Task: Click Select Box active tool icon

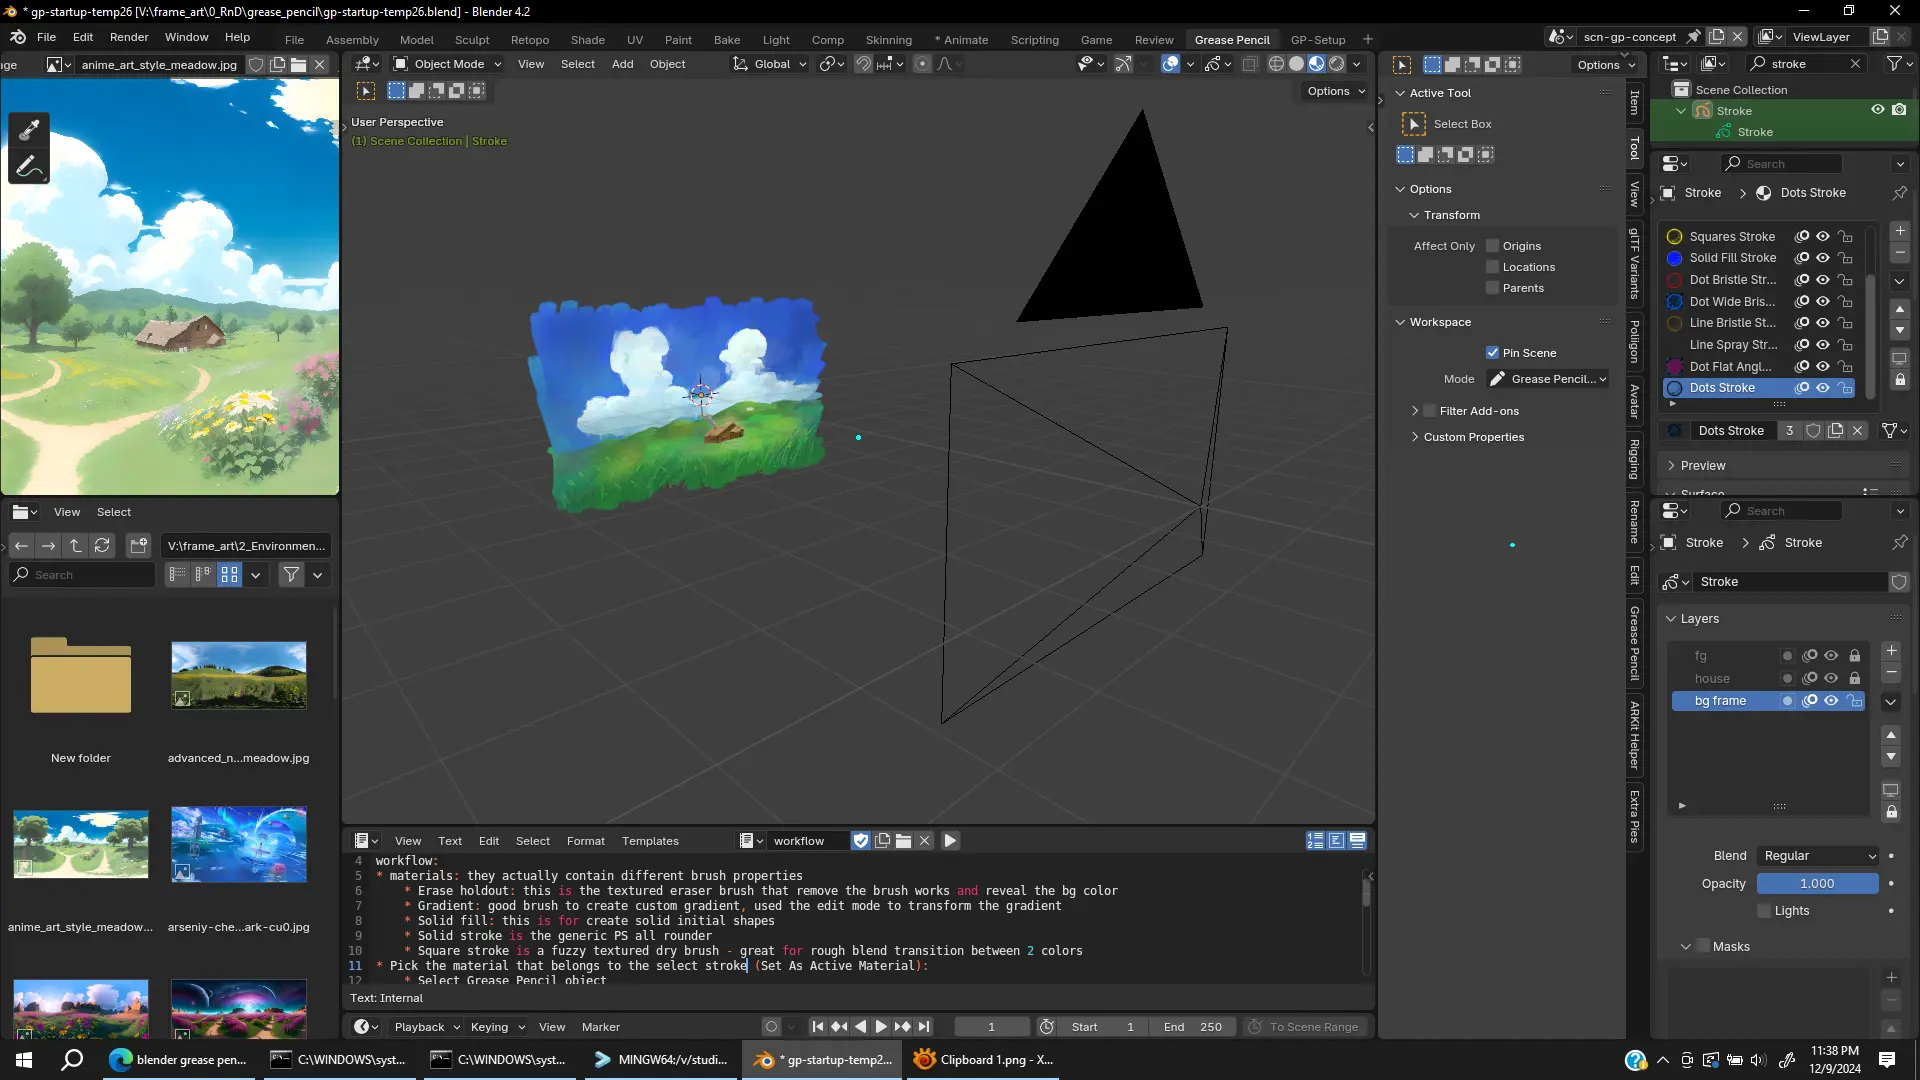Action: coord(1414,124)
